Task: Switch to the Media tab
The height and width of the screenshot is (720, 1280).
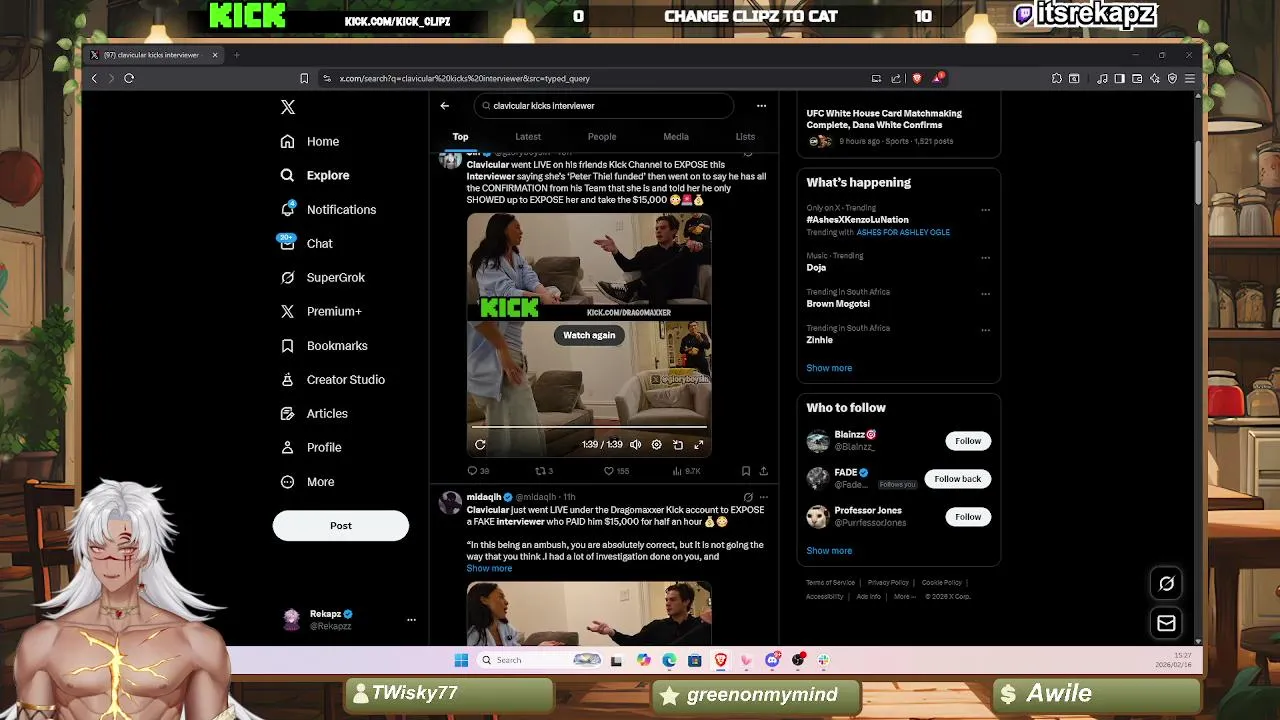Action: coord(676,136)
